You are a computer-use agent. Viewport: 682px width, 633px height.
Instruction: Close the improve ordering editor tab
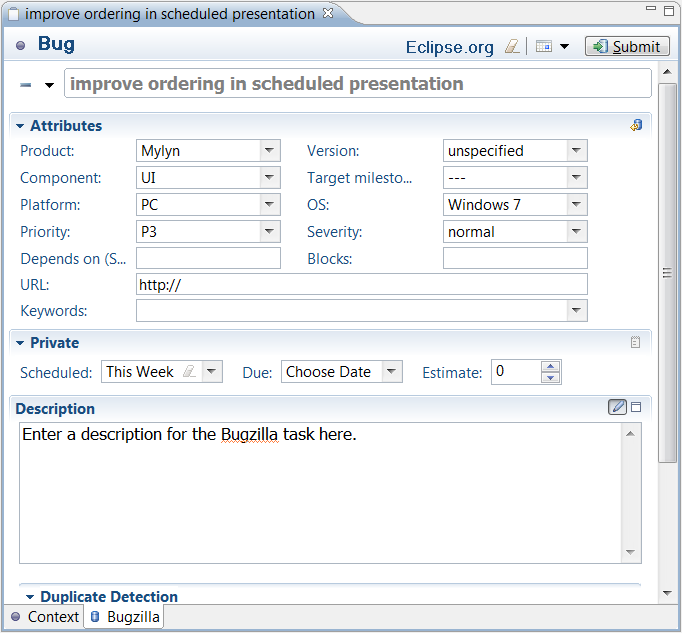[x=328, y=13]
